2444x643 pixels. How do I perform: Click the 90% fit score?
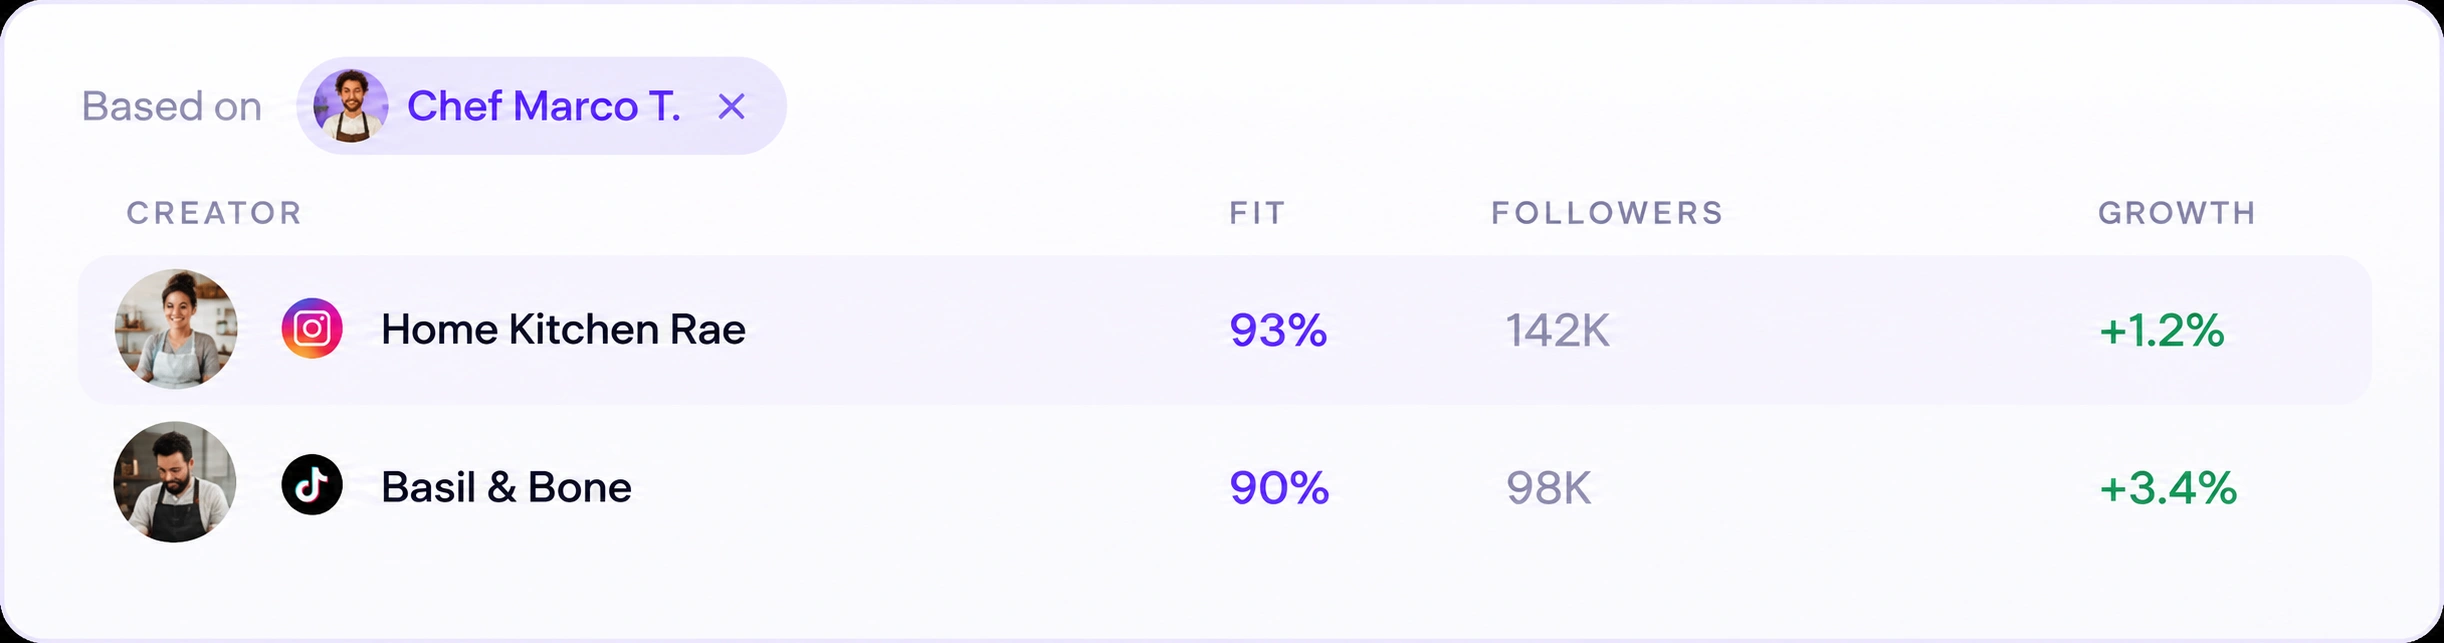click(x=1279, y=488)
